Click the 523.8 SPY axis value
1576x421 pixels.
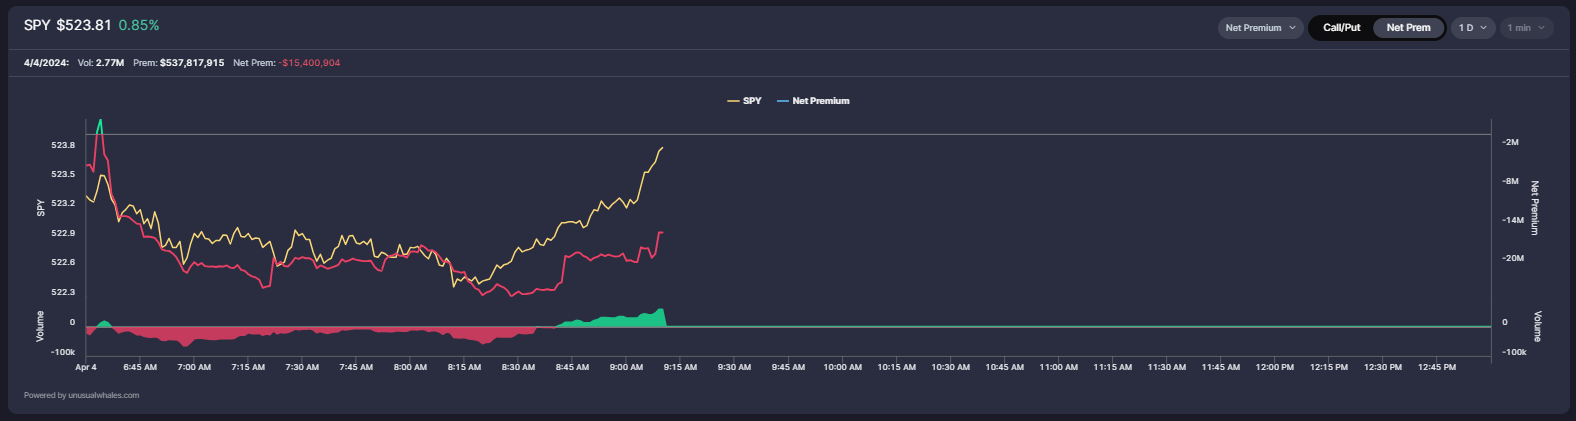63,145
